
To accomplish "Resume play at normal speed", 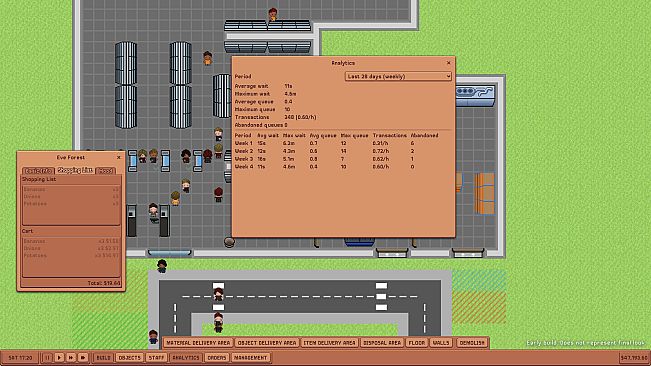I will (59, 357).
